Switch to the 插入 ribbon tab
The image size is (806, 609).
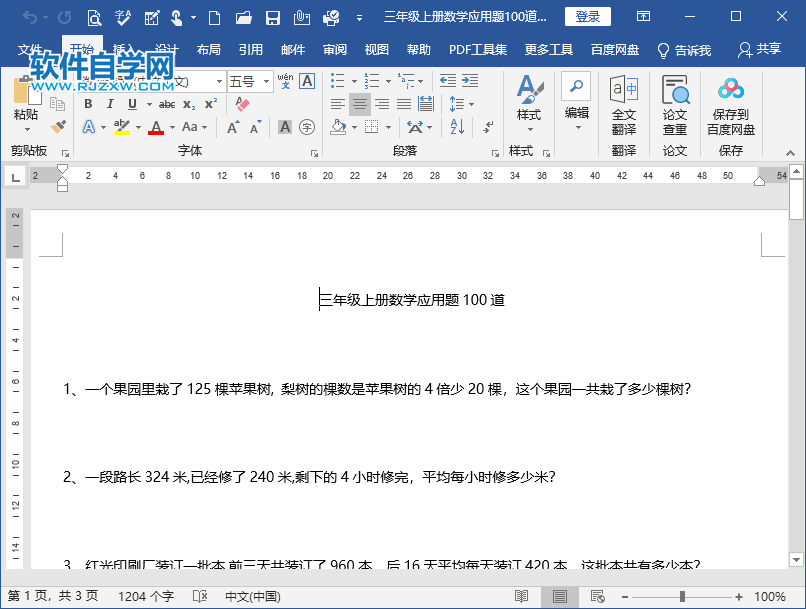(x=124, y=48)
